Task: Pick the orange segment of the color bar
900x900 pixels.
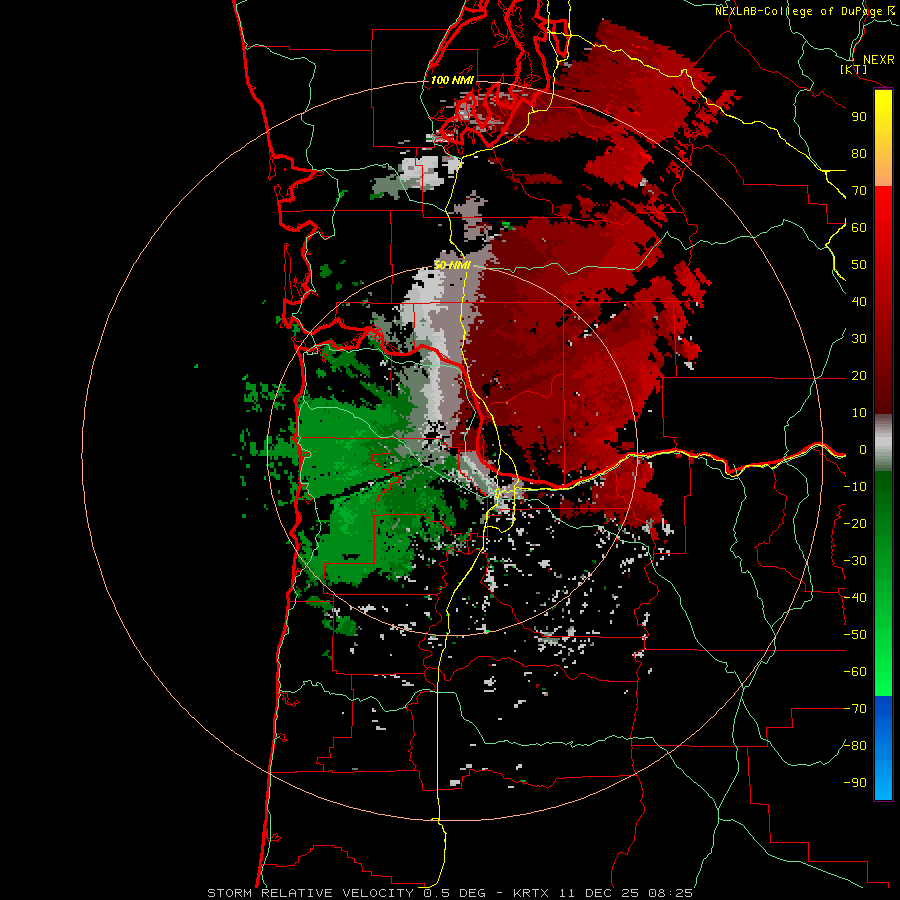Action: (883, 165)
